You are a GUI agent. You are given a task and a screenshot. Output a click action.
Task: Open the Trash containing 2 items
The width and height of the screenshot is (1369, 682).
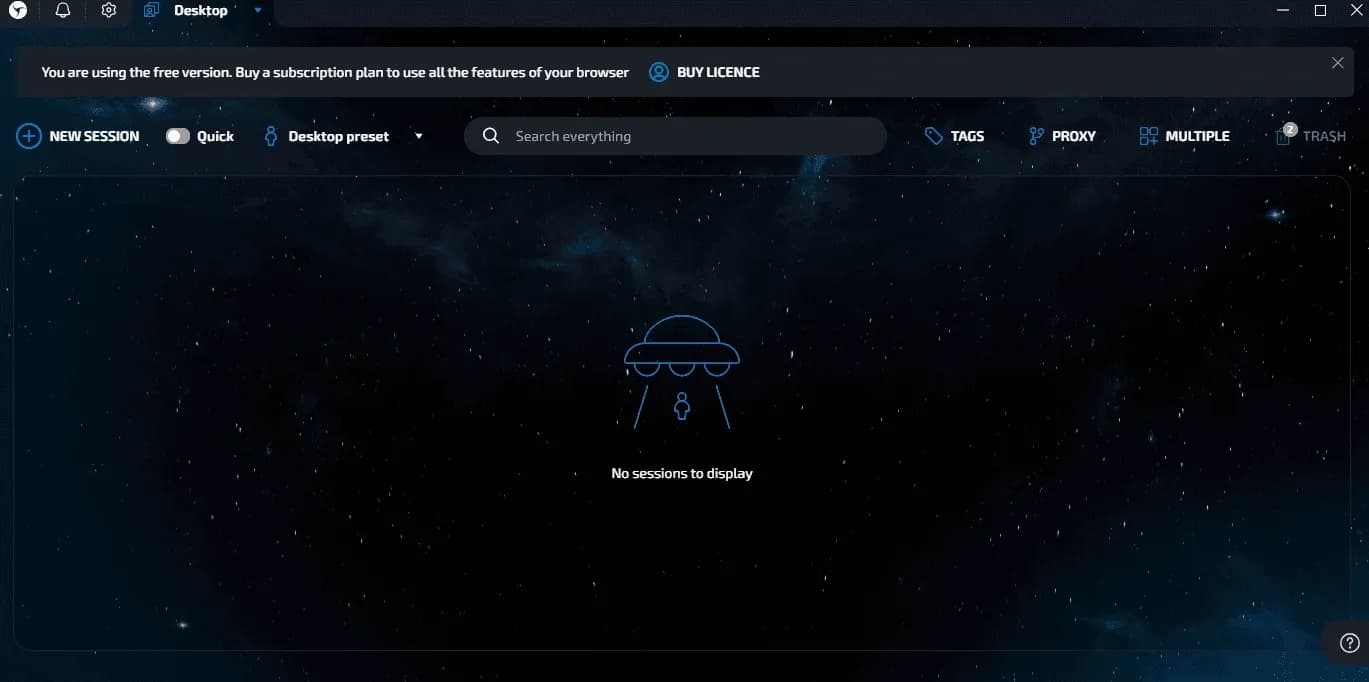(x=1310, y=135)
